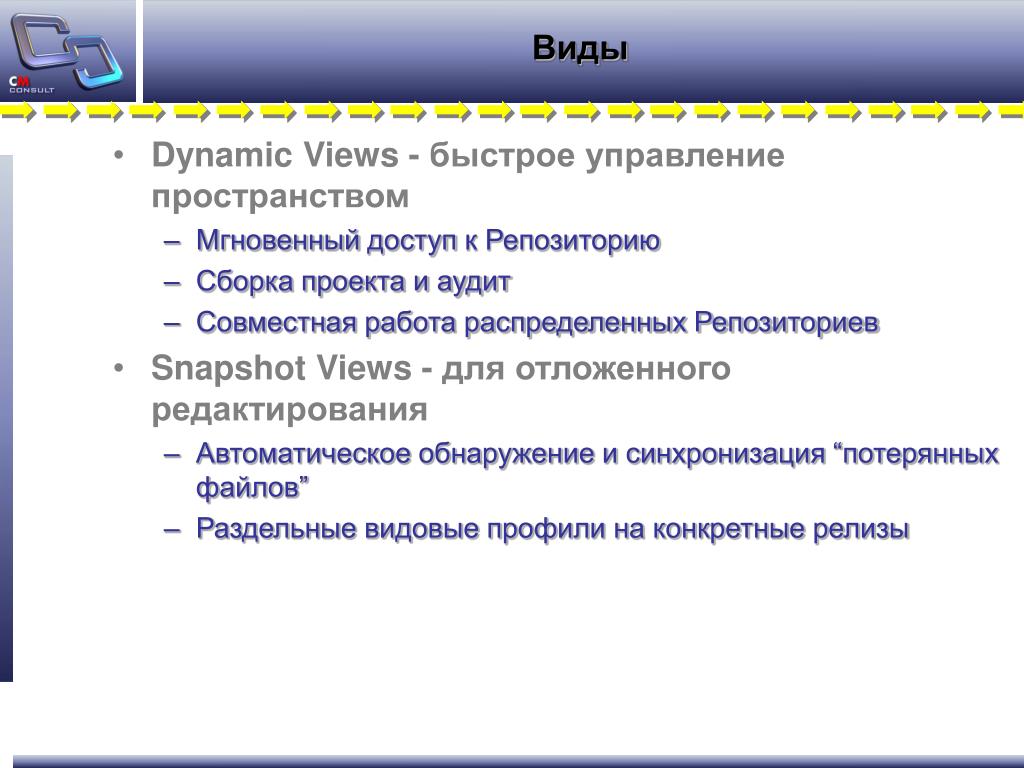Screen dimensions: 1024x768
Task: Click the "Сборка проекта и аудит" line
Action: (x=353, y=282)
